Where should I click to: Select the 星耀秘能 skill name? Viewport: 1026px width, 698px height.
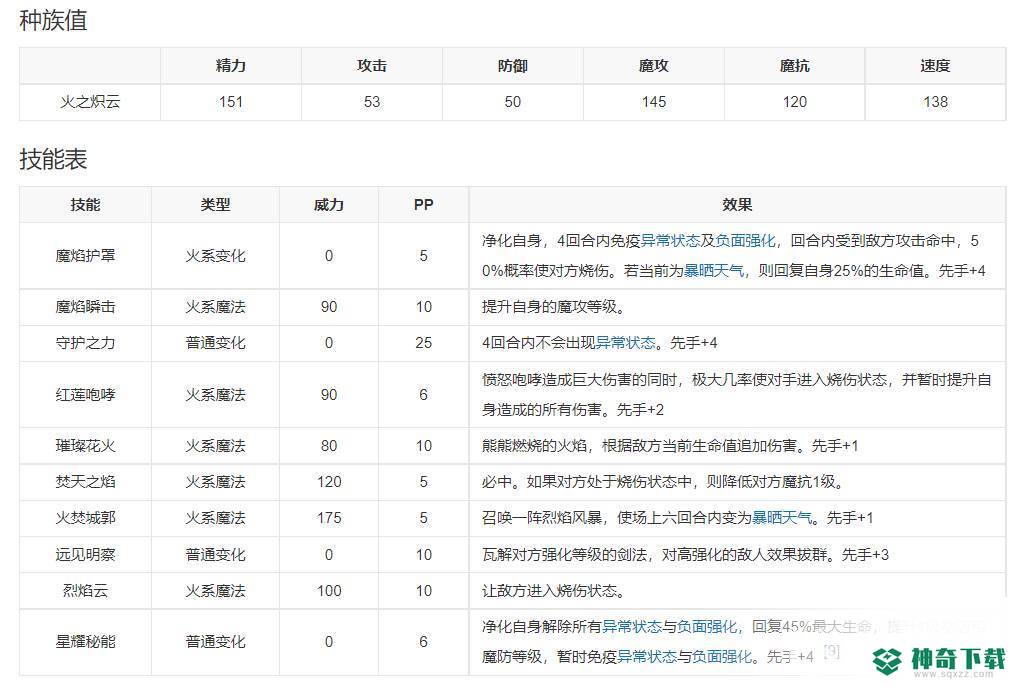coord(85,642)
